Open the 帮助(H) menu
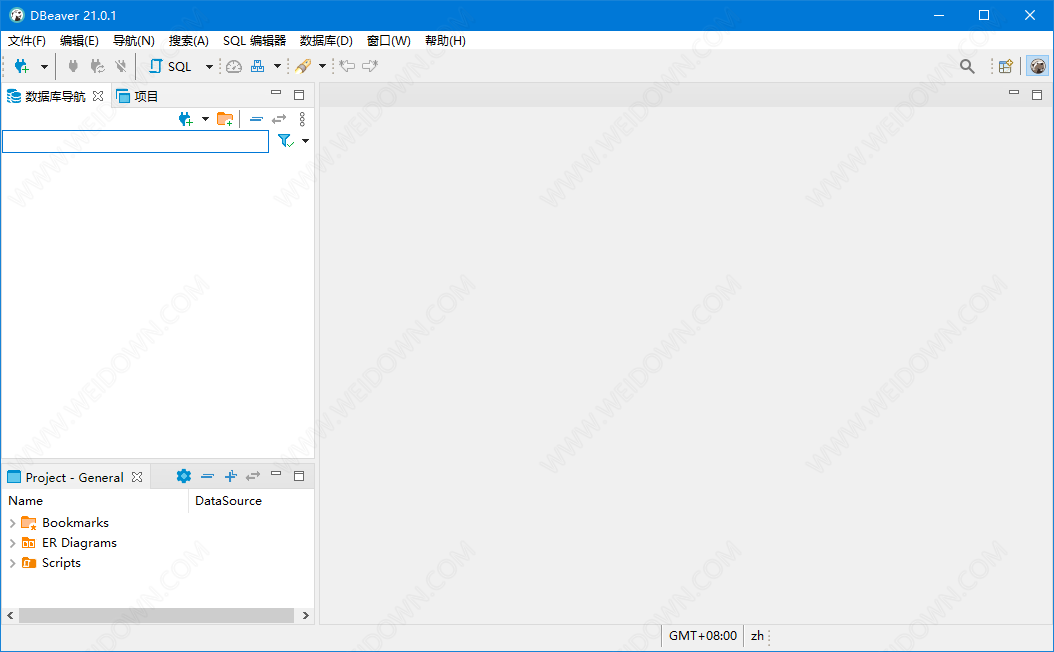 click(445, 41)
